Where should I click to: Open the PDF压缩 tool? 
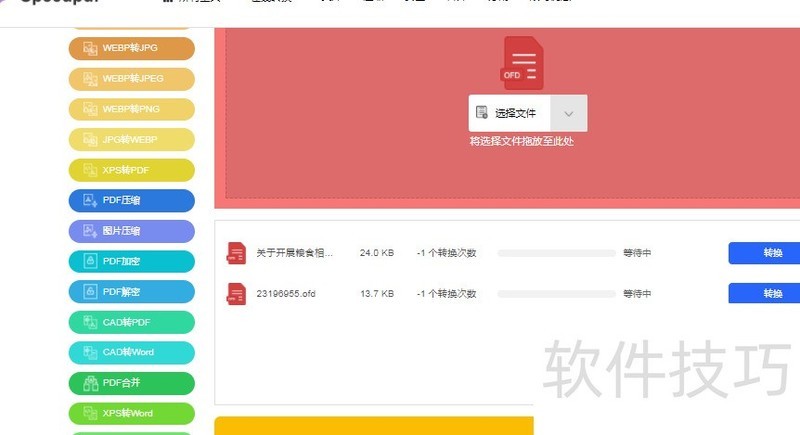click(132, 200)
